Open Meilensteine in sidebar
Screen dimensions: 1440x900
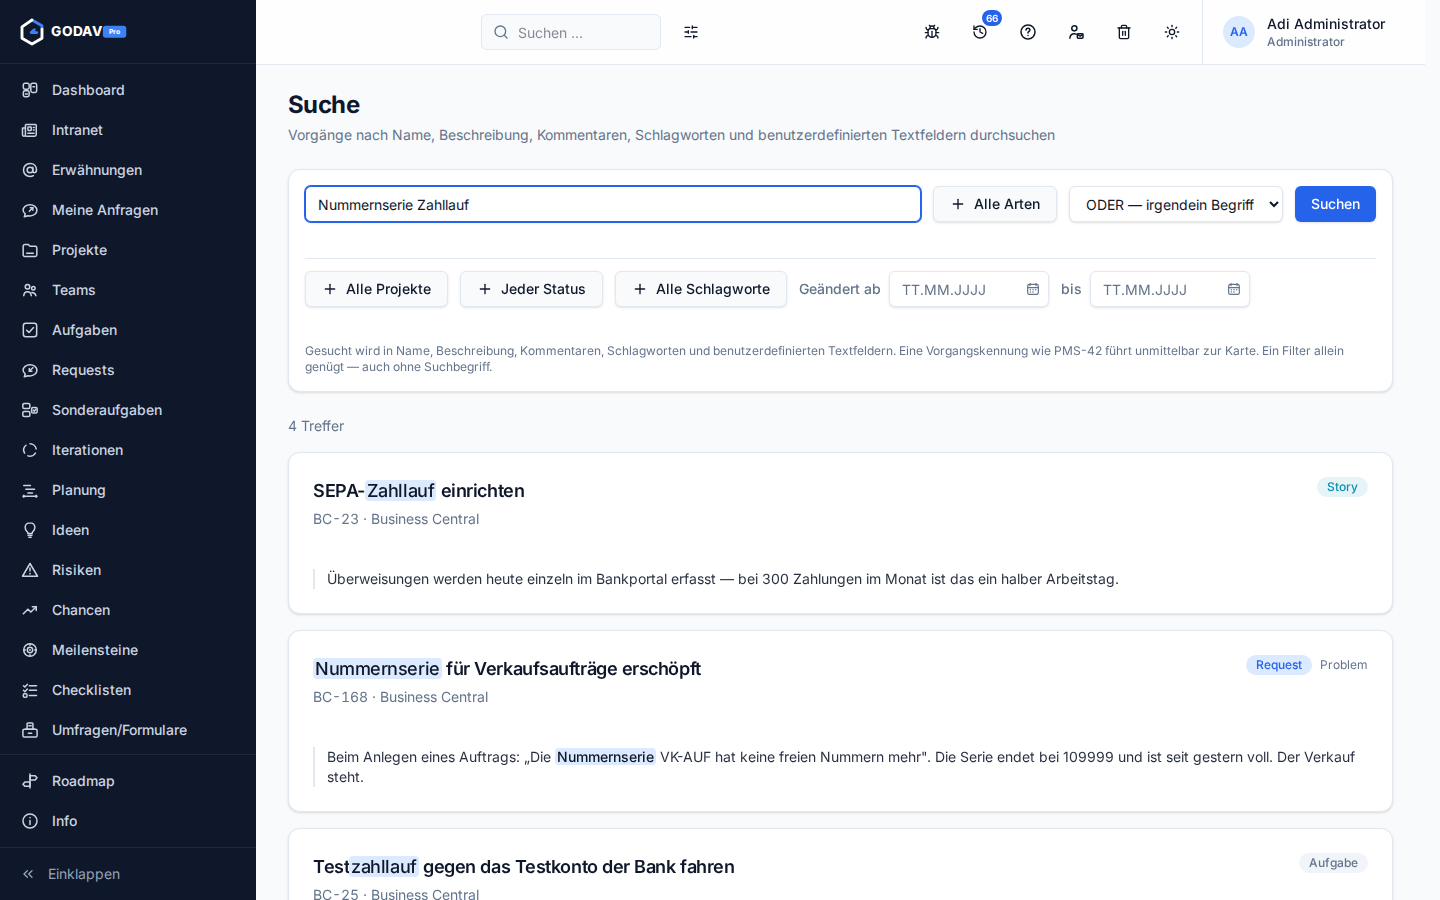(128, 650)
